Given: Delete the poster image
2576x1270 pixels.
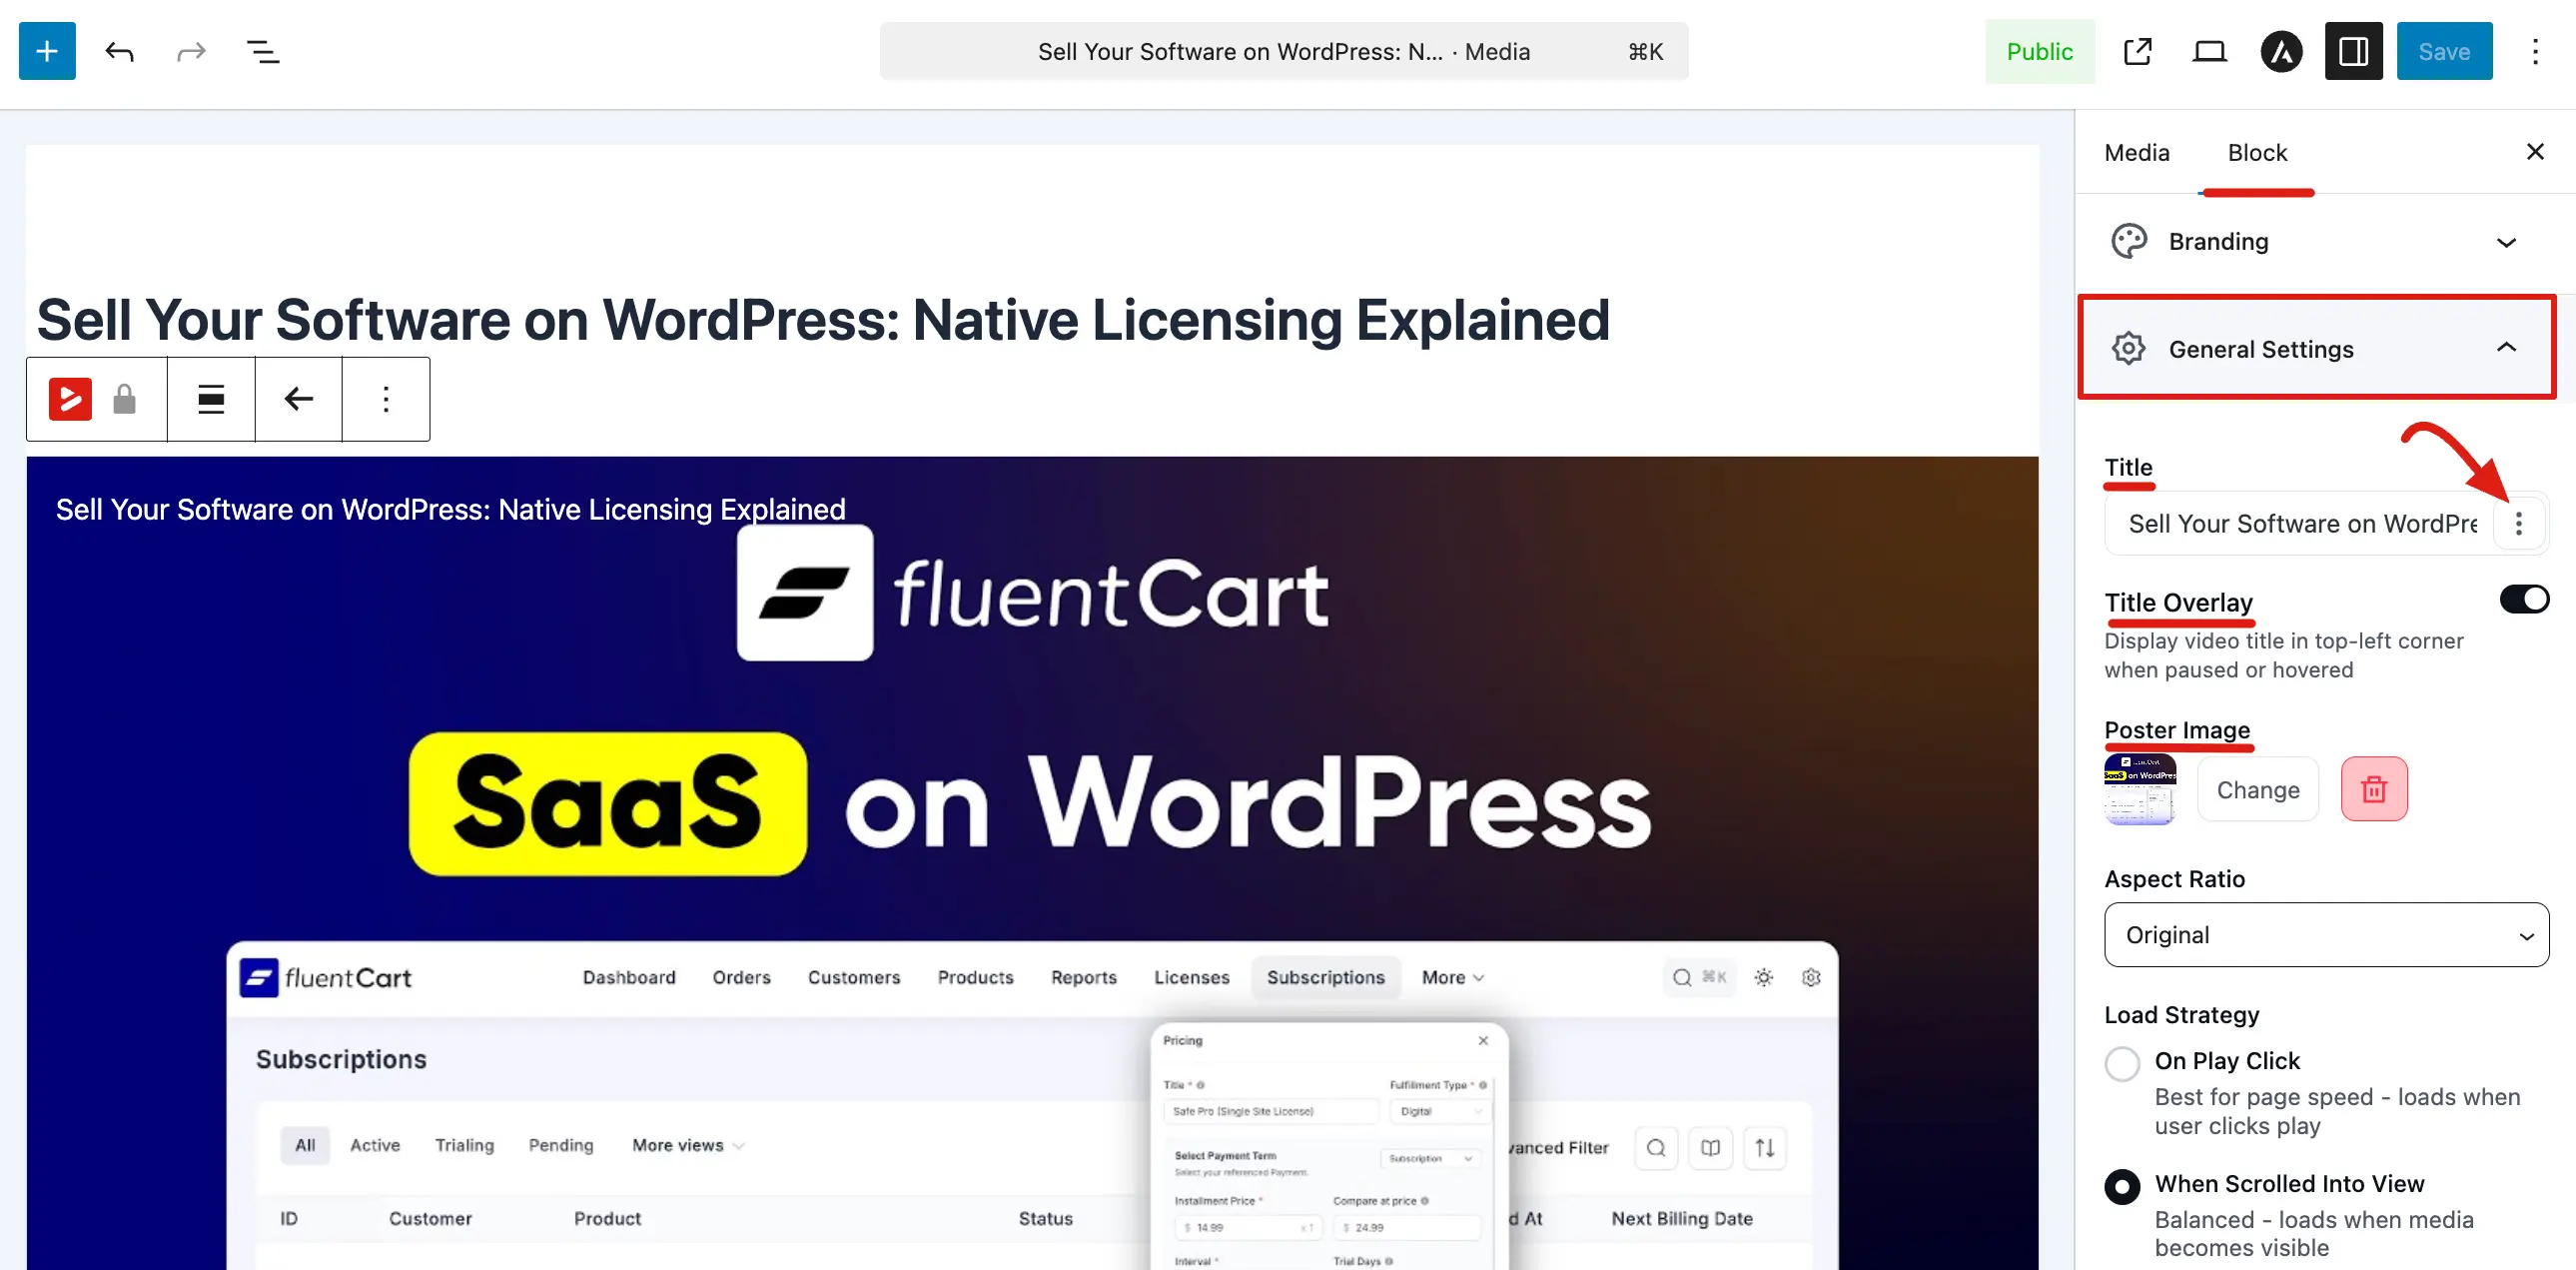Looking at the screenshot, I should (2374, 790).
